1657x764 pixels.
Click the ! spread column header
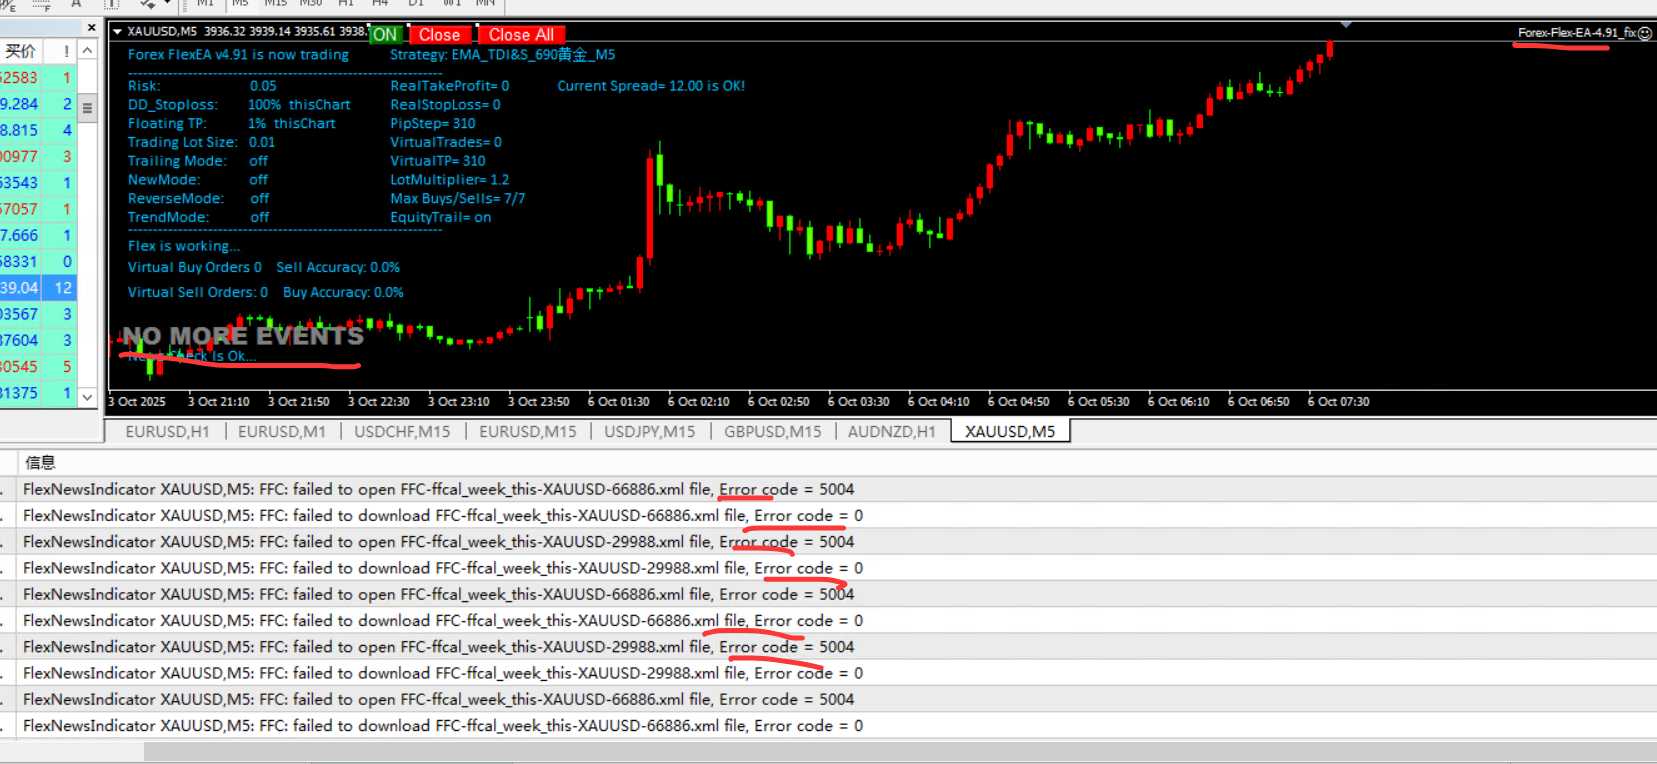[66, 51]
